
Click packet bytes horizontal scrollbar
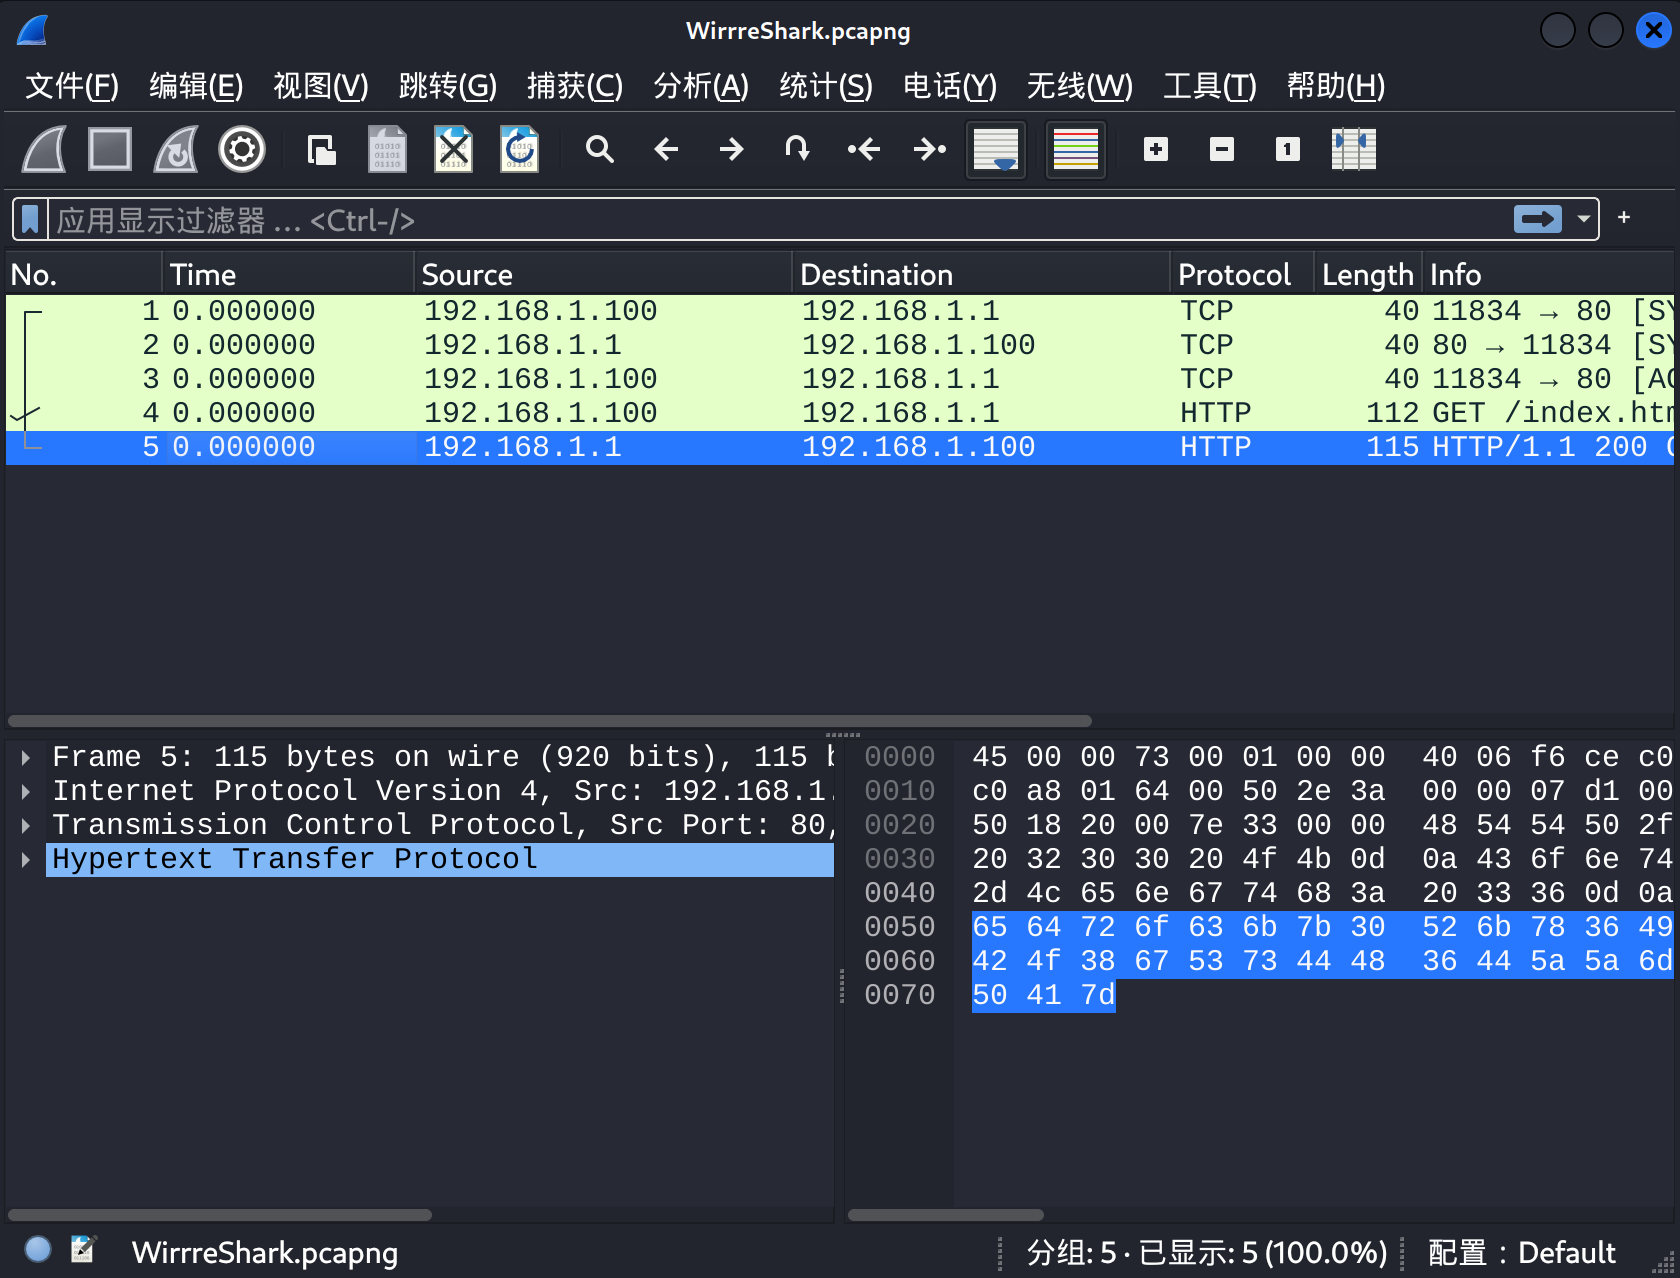tap(946, 1215)
